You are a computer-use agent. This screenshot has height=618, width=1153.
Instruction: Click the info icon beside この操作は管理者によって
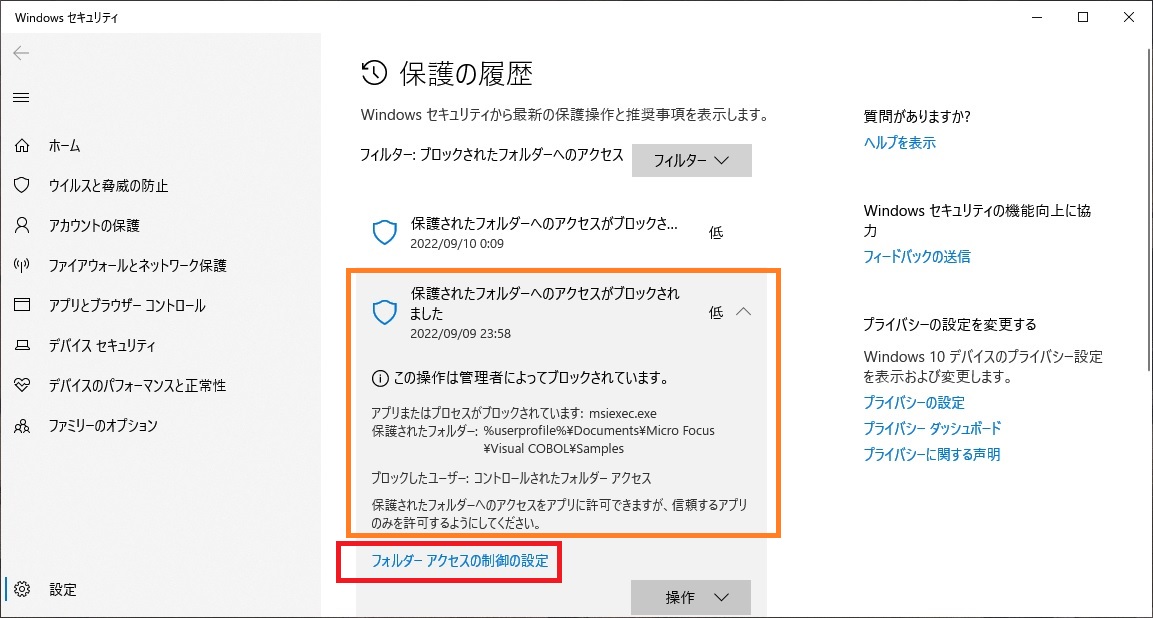pos(379,380)
